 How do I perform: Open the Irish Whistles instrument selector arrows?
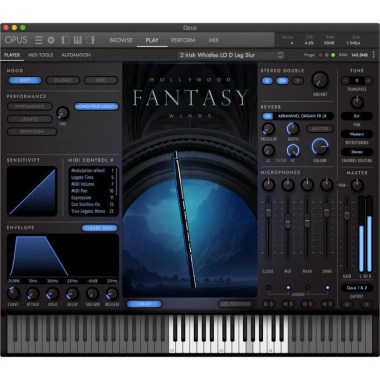[281, 55]
